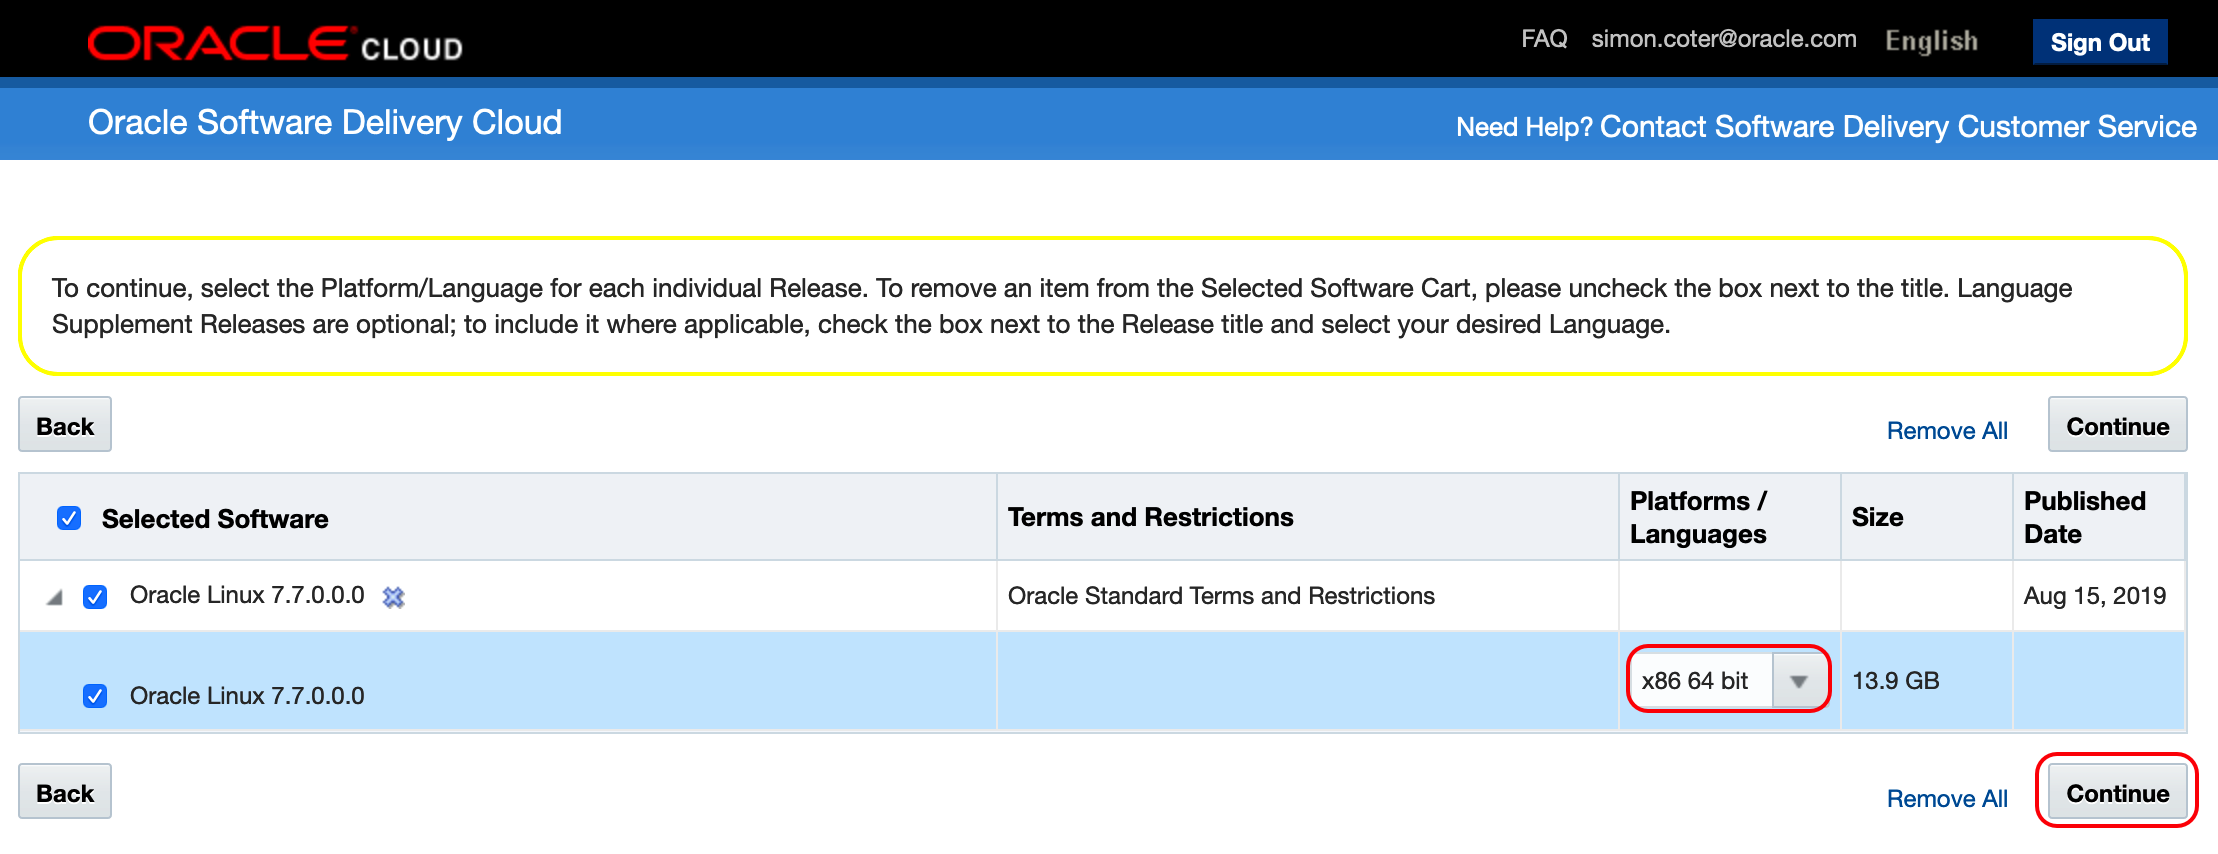Click the top Remove All link
Screen dimensions: 2218x854
[x=1946, y=431]
